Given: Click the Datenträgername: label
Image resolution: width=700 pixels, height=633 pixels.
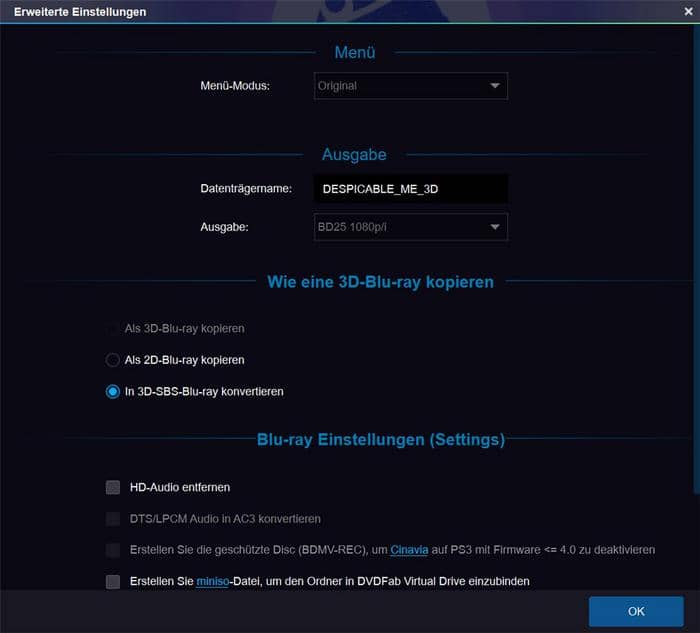Looking at the screenshot, I should (246, 188).
